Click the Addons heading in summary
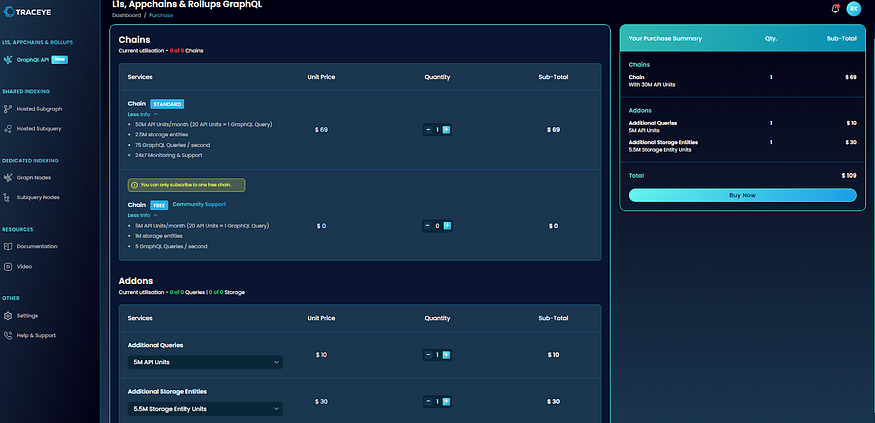The height and width of the screenshot is (423, 875). point(640,110)
